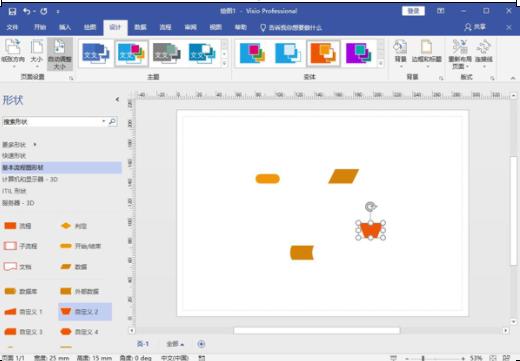Select the parallelogram data shape on canvas
Viewport: 520px width, 361px height.
click(x=343, y=176)
